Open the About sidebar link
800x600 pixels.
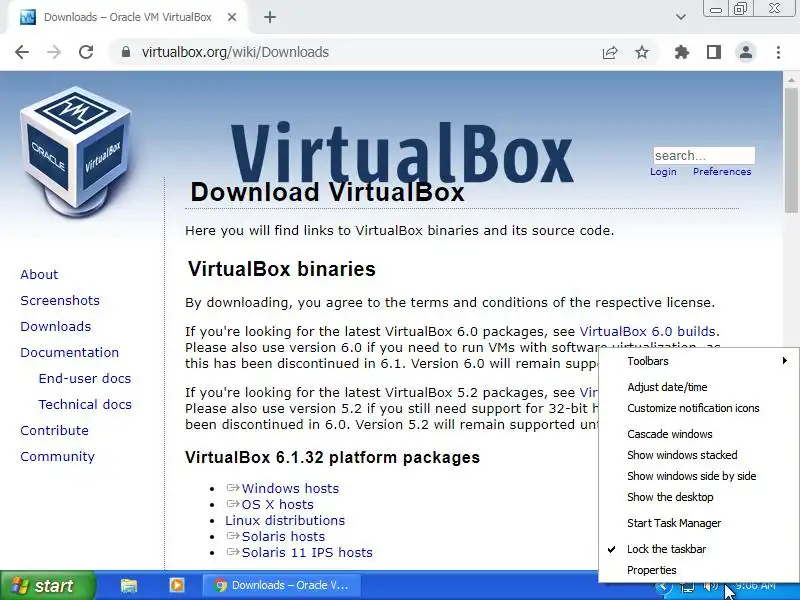tap(39, 274)
